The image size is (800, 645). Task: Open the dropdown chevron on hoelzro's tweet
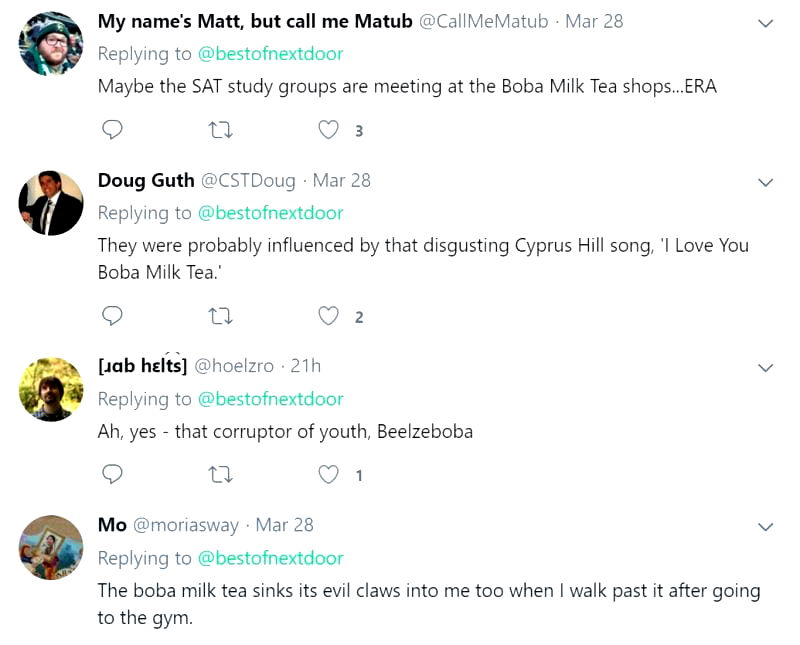click(765, 368)
